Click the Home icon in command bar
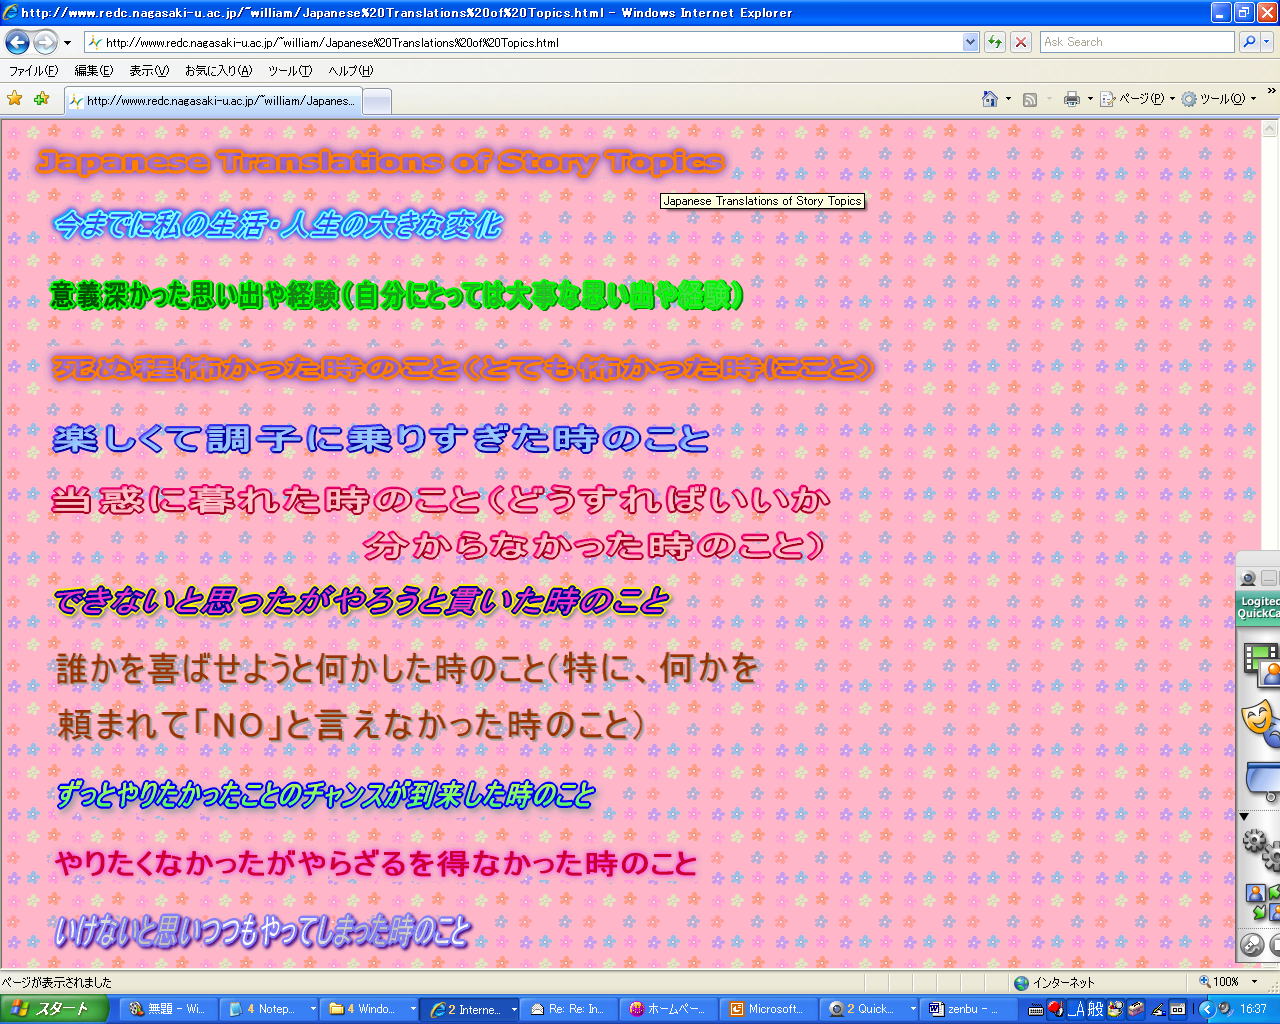Image resolution: width=1280 pixels, height=1024 pixels. [x=990, y=99]
